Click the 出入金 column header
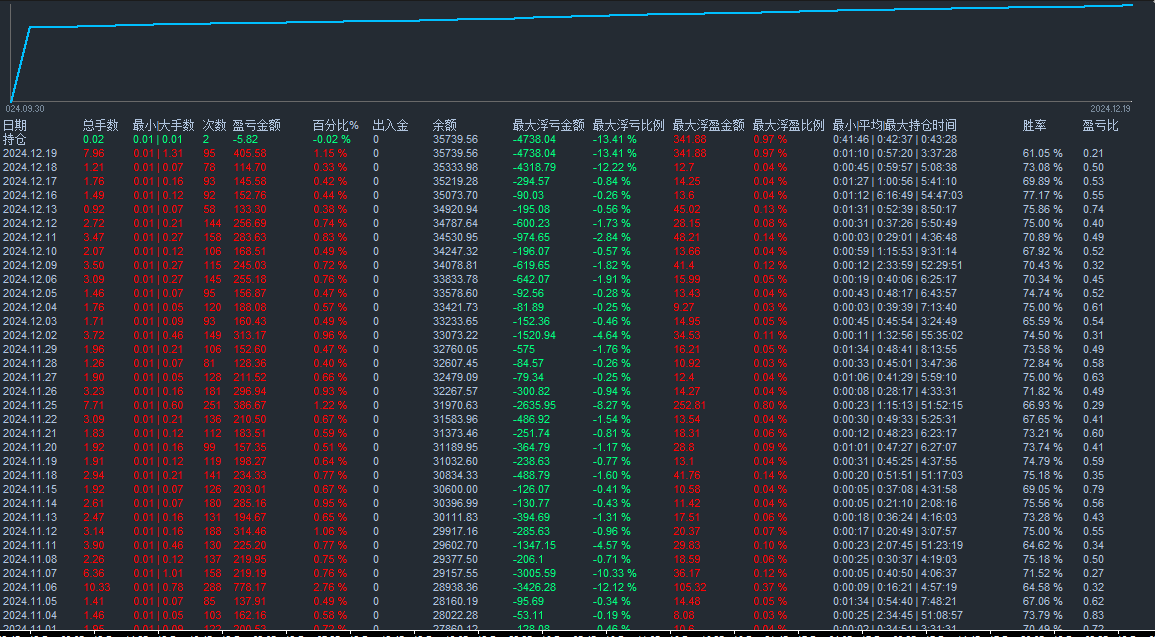 tap(390, 125)
